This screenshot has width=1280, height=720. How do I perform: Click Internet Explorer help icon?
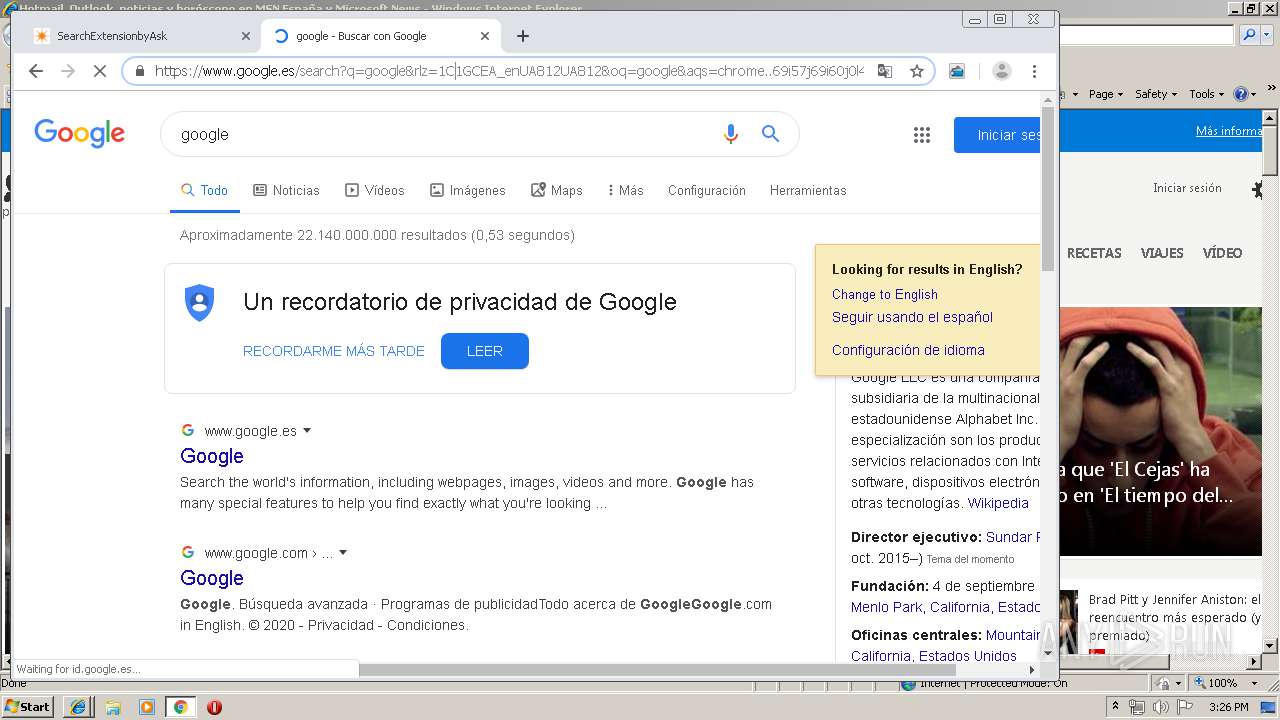coord(1241,94)
